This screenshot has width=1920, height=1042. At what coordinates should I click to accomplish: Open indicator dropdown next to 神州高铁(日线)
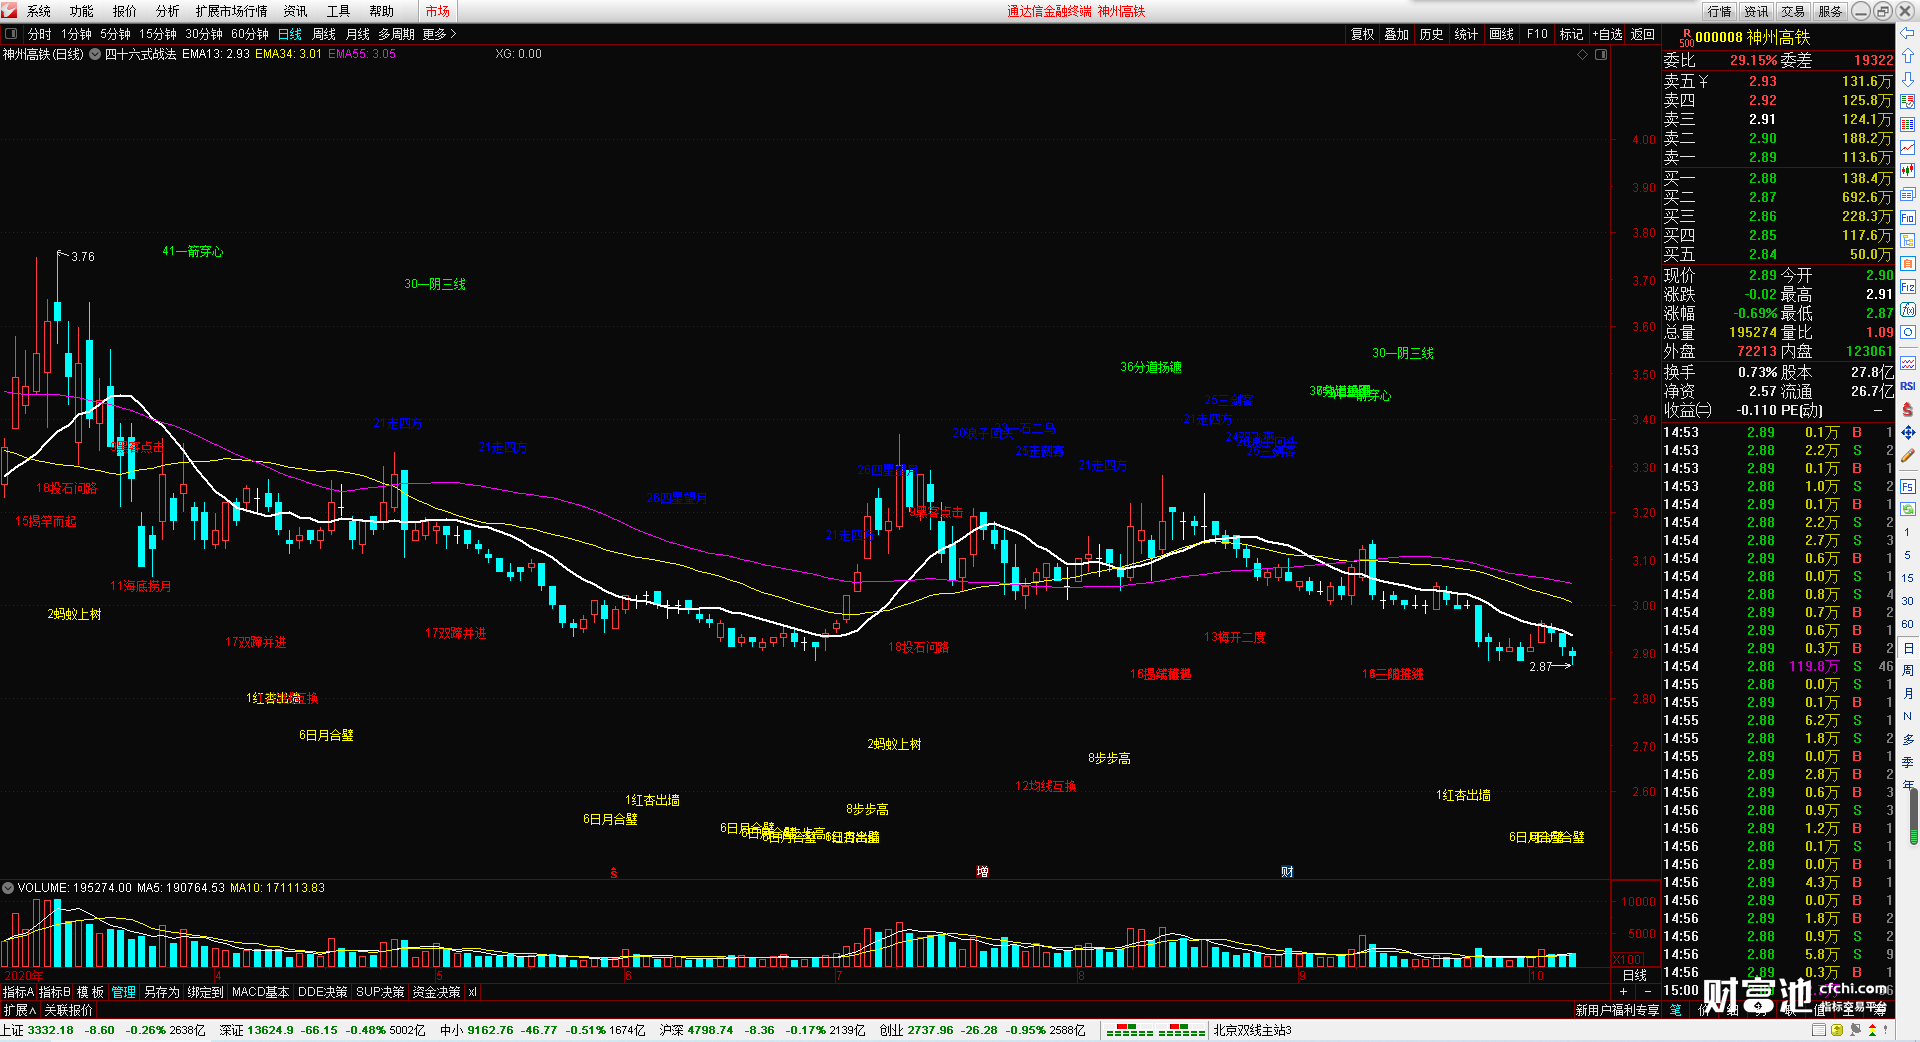click(95, 54)
